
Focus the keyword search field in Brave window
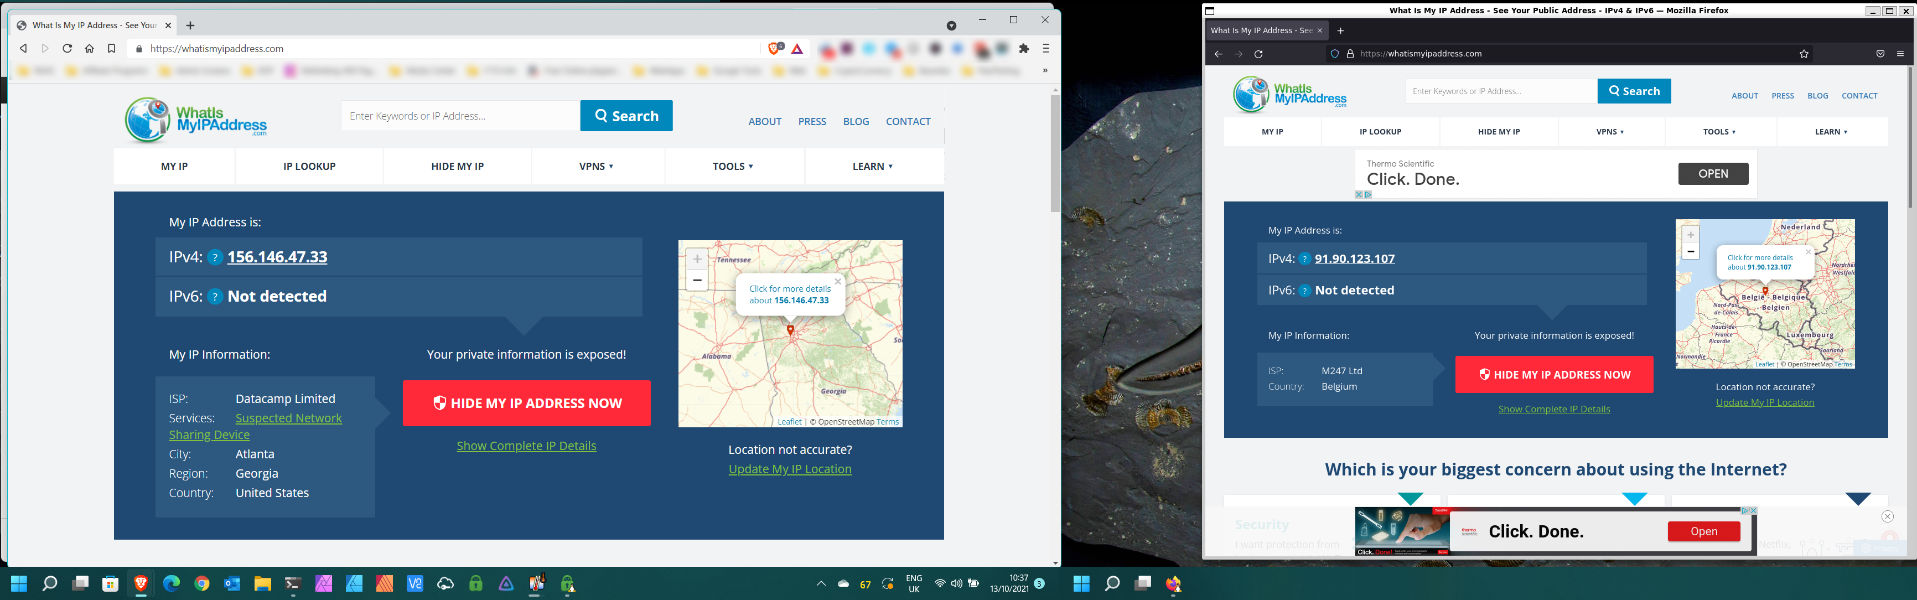[x=461, y=116]
